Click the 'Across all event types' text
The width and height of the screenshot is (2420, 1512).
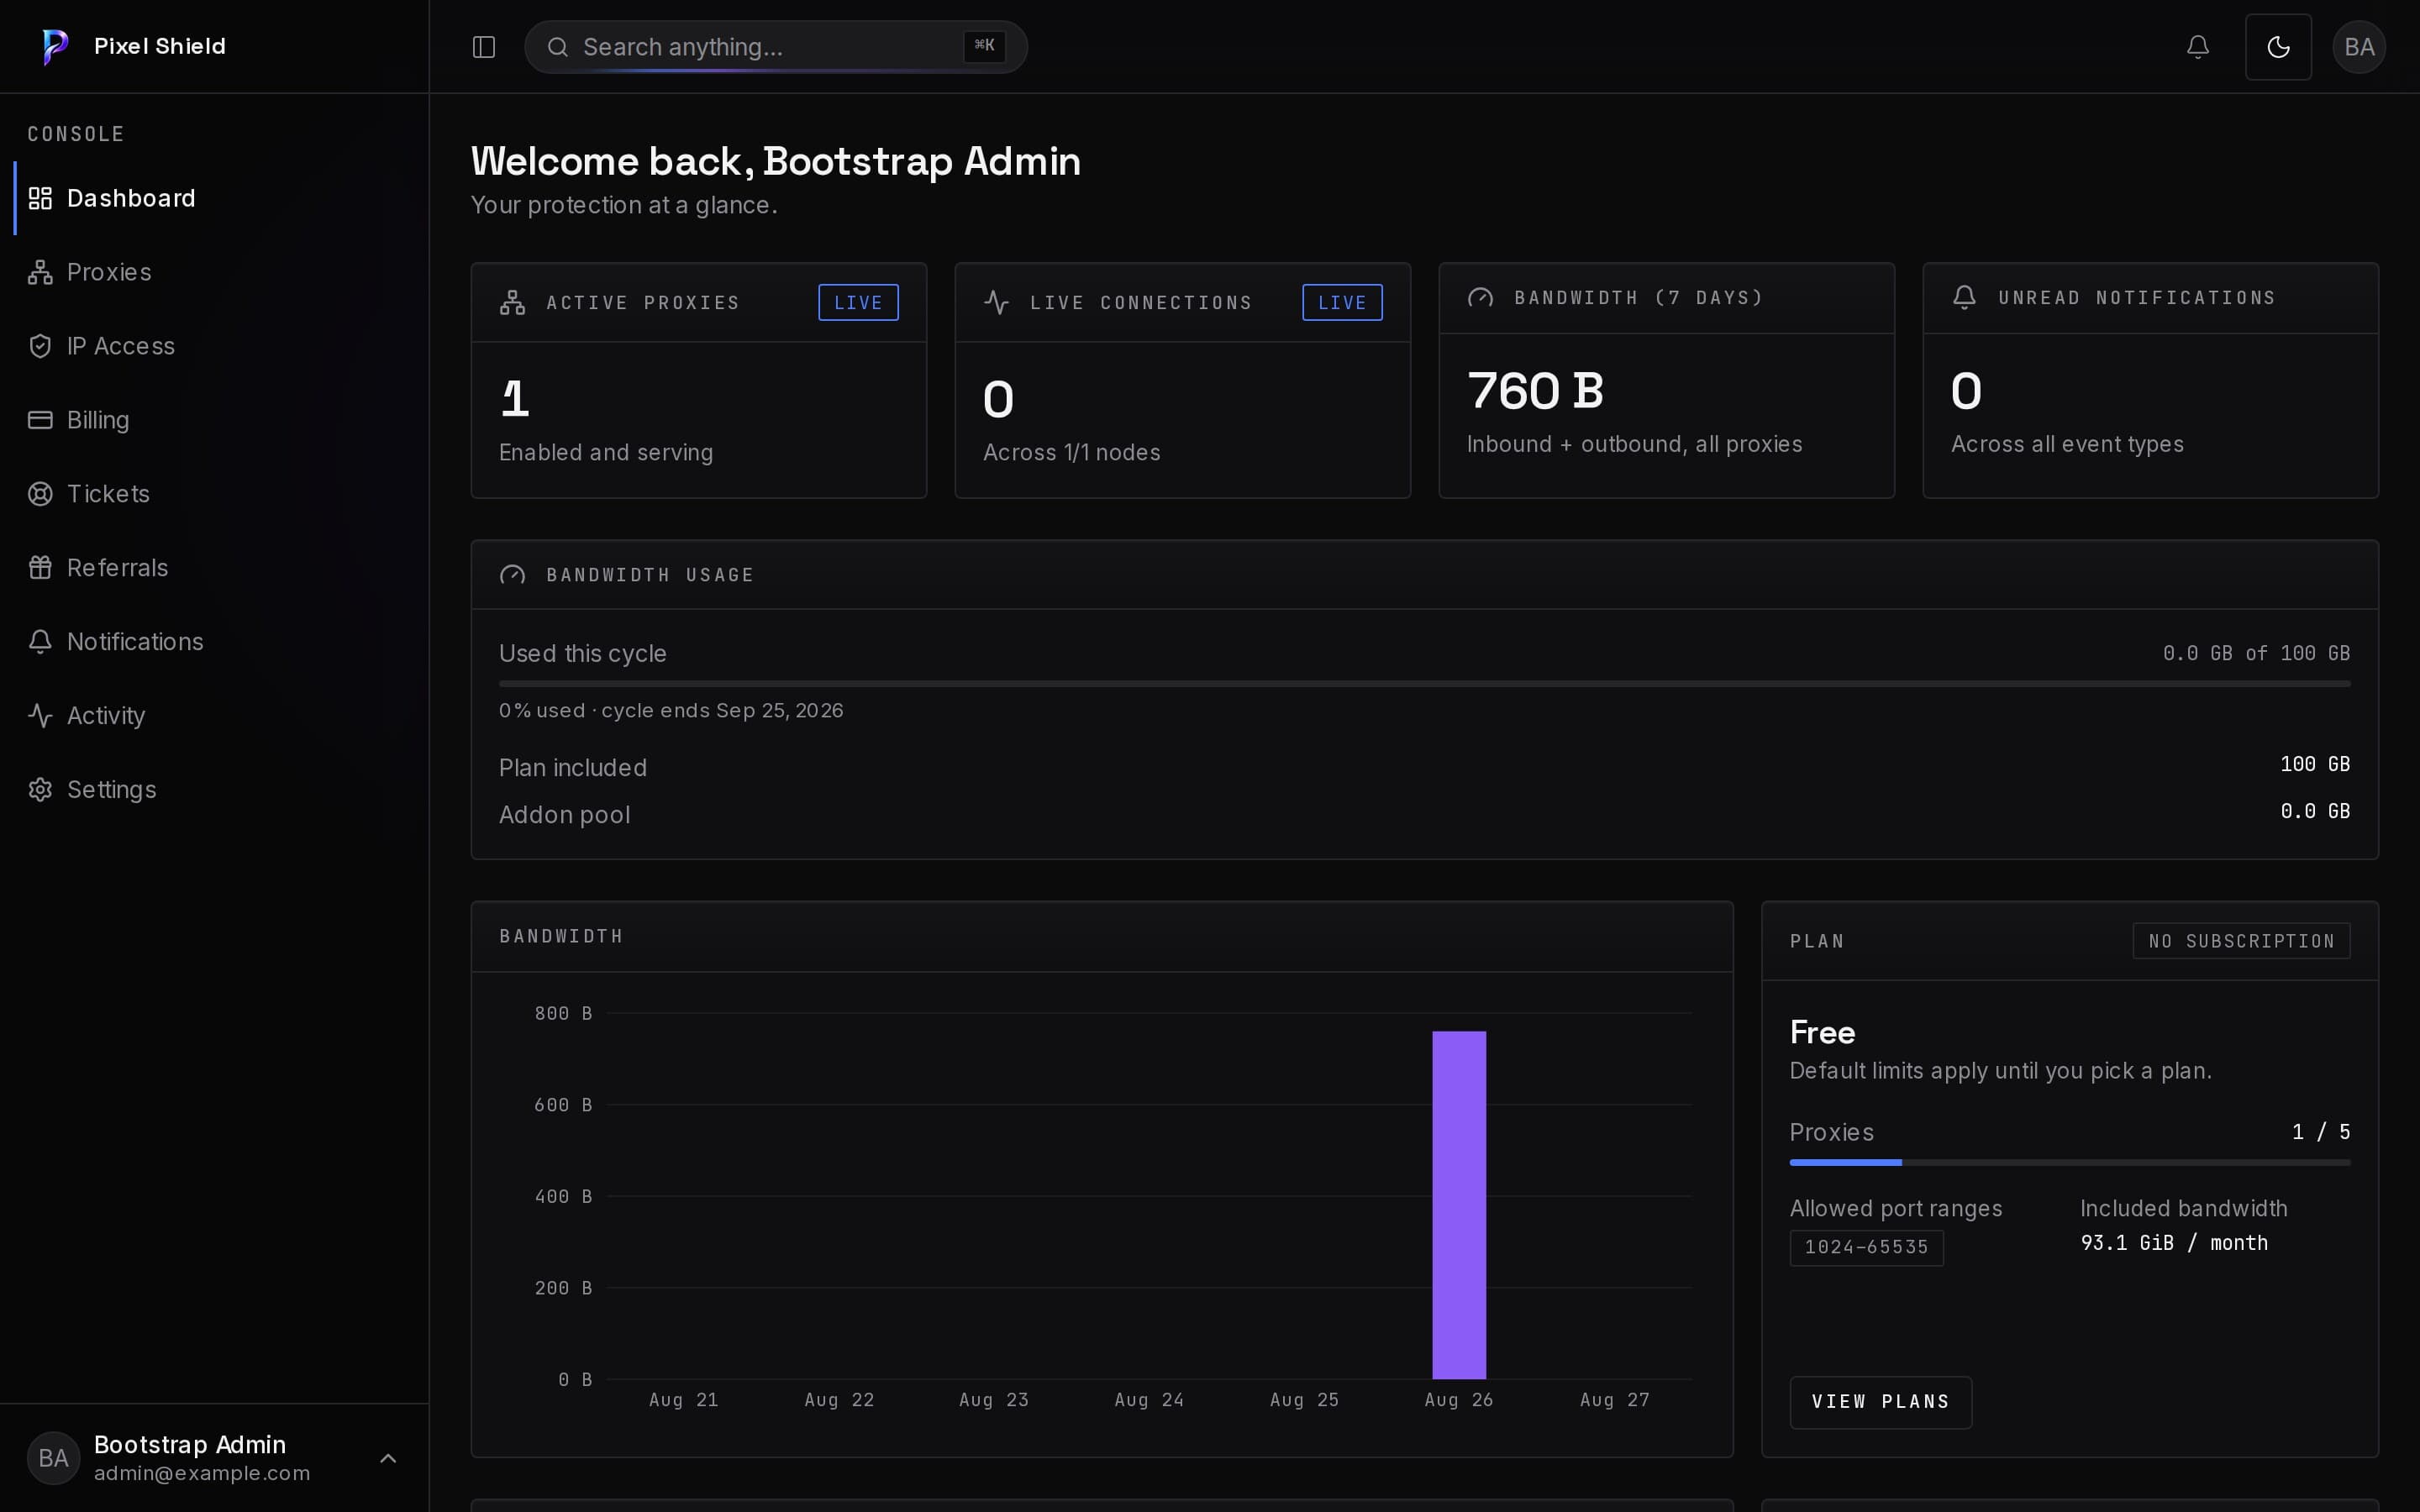coord(2067,444)
